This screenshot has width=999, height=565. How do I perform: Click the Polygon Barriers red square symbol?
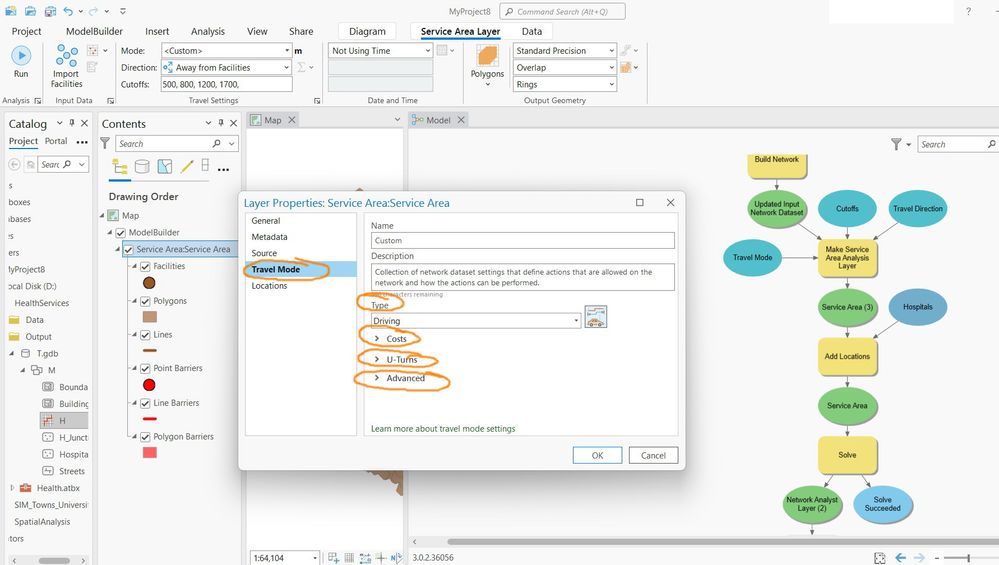pyautogui.click(x=150, y=453)
